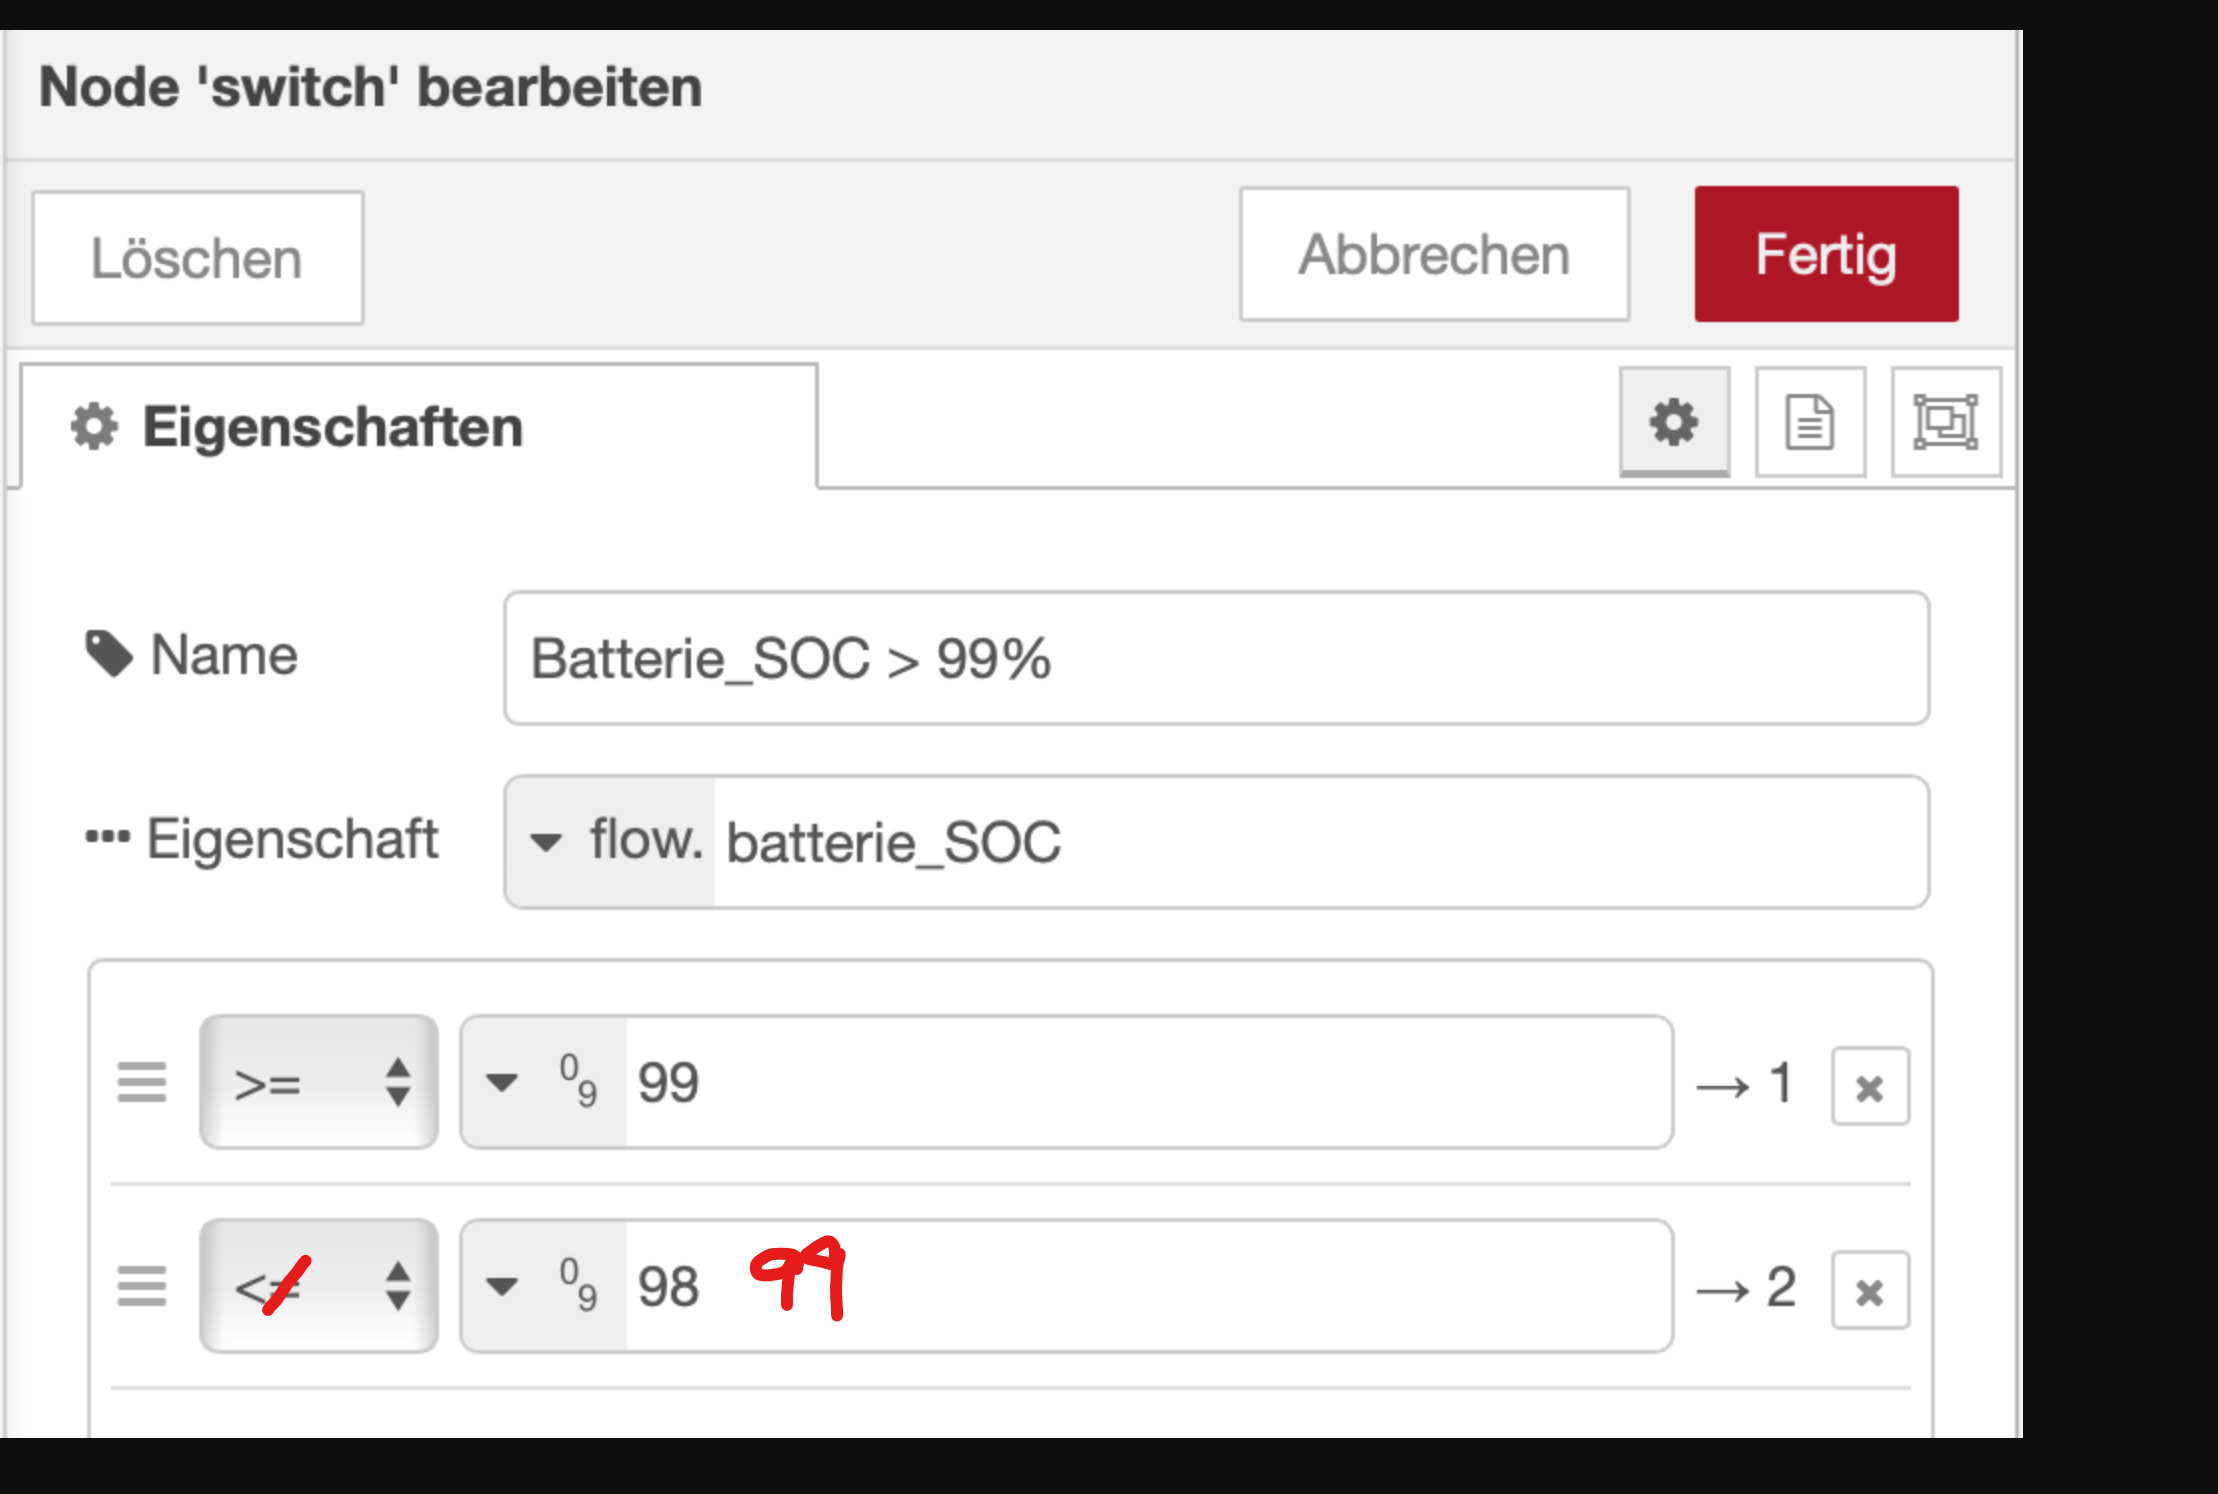
Task: Remove the second rule with its X
Action: pyautogui.click(x=1870, y=1290)
